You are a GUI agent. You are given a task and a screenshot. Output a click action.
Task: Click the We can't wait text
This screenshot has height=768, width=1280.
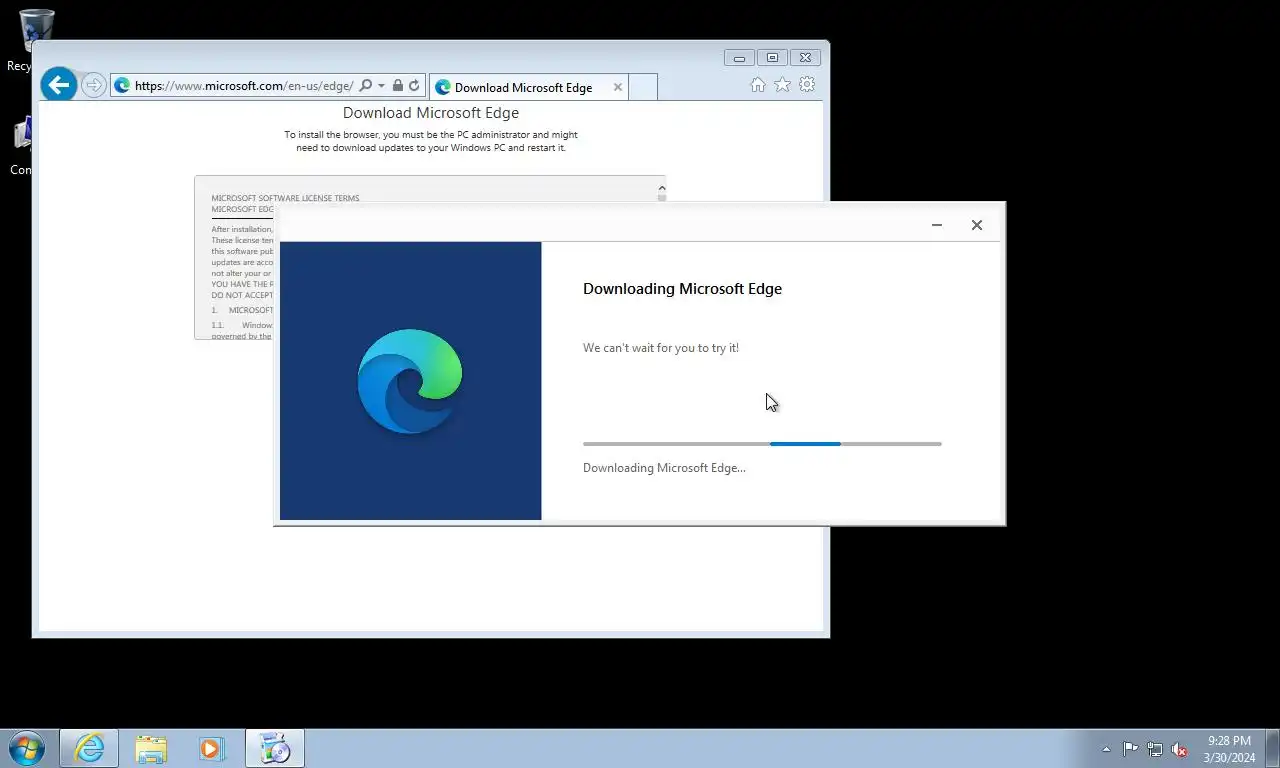point(661,348)
